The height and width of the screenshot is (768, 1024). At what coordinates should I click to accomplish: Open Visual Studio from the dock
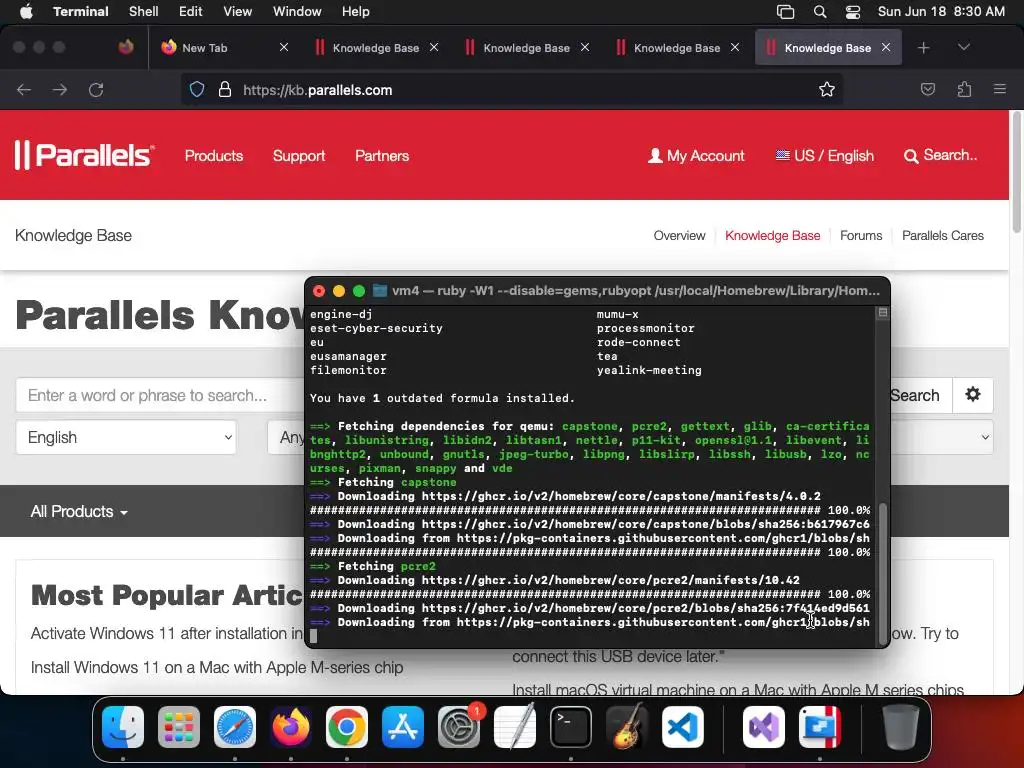pyautogui.click(x=763, y=727)
